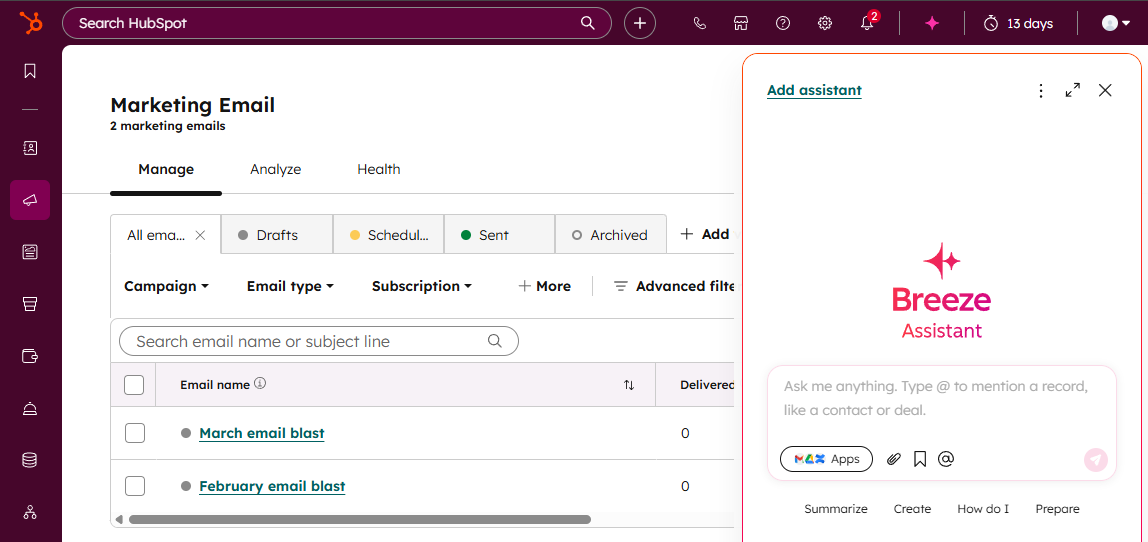Select the Drafts view tab
1148x542 pixels.
click(277, 234)
